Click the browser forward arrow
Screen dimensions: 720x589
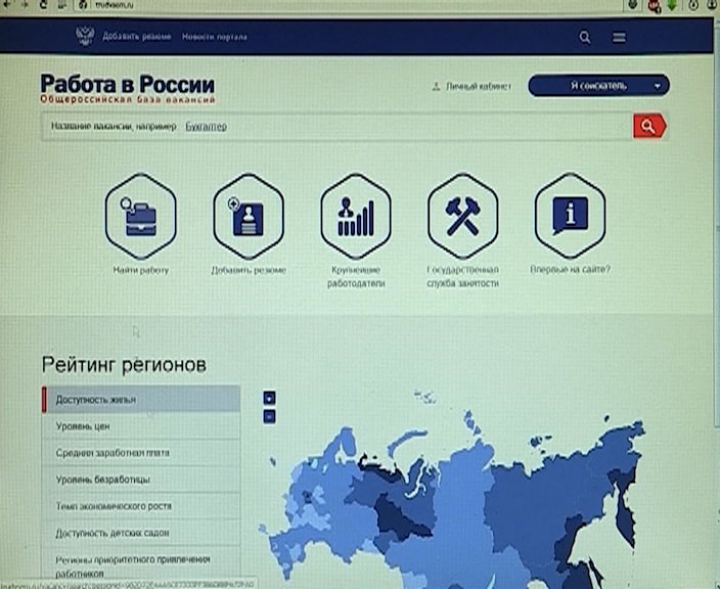[x=24, y=5]
